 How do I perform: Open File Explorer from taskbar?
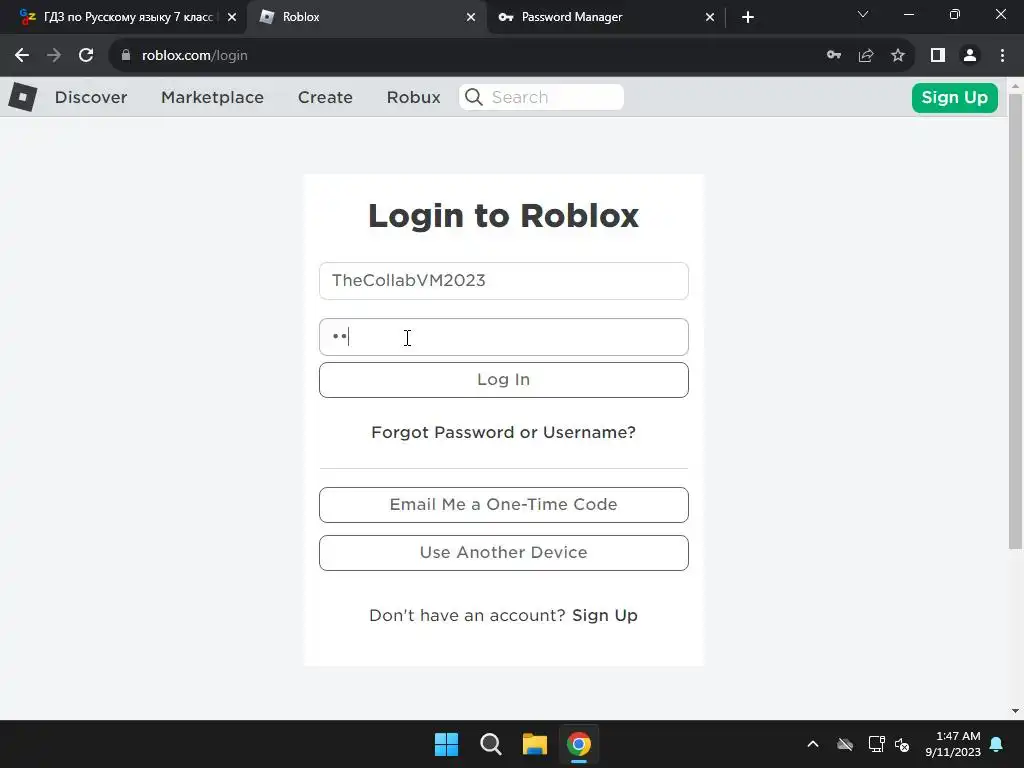(x=535, y=744)
